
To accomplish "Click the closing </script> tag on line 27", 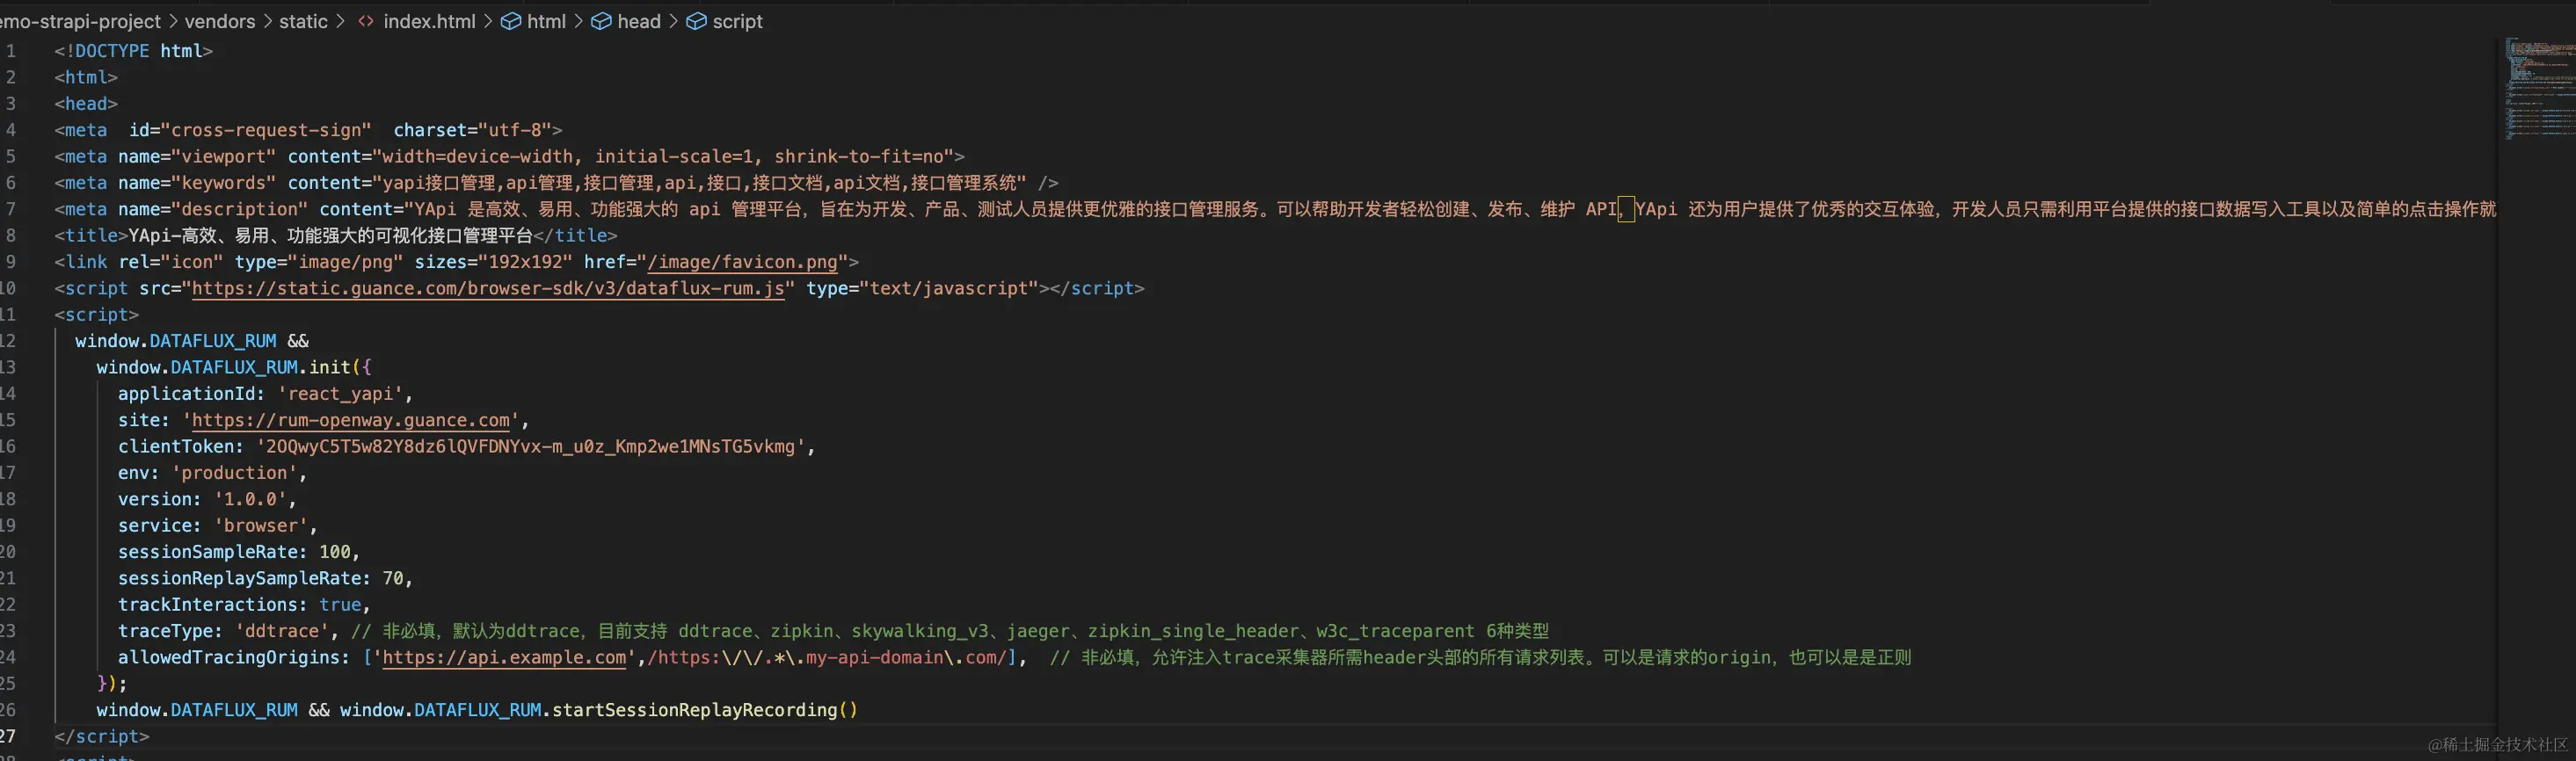I will tap(102, 737).
